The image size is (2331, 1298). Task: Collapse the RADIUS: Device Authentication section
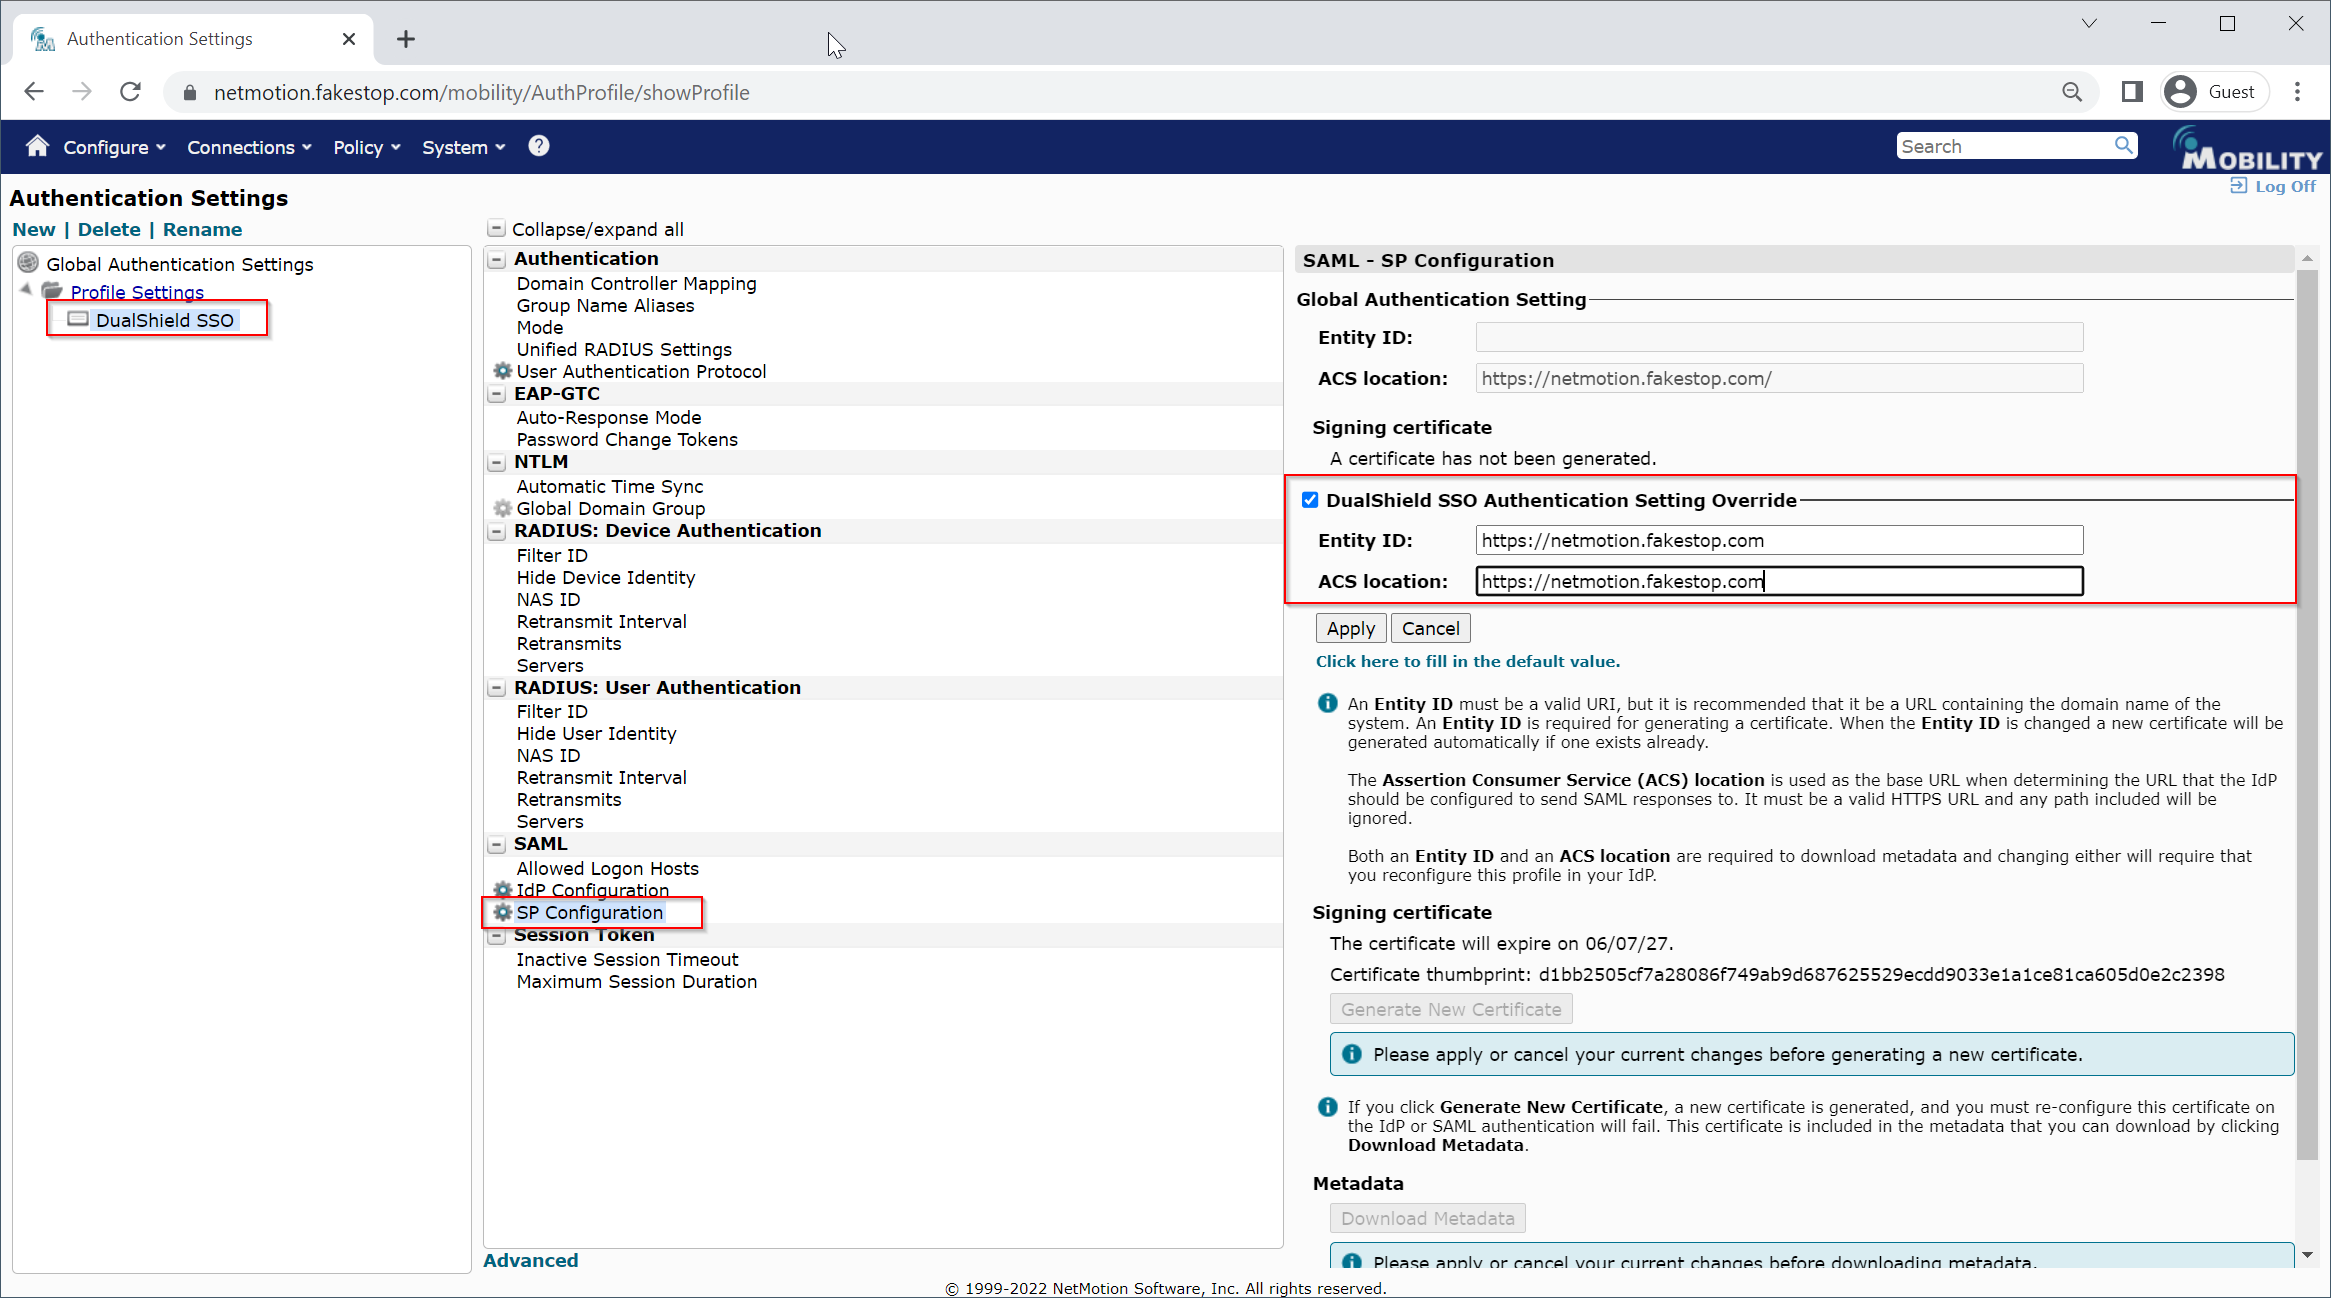pyautogui.click(x=496, y=531)
